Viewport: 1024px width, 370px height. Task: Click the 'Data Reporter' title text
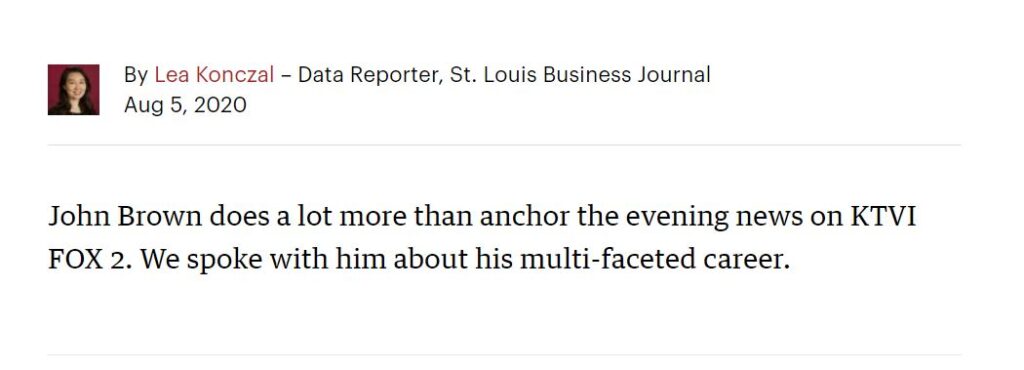pos(369,75)
